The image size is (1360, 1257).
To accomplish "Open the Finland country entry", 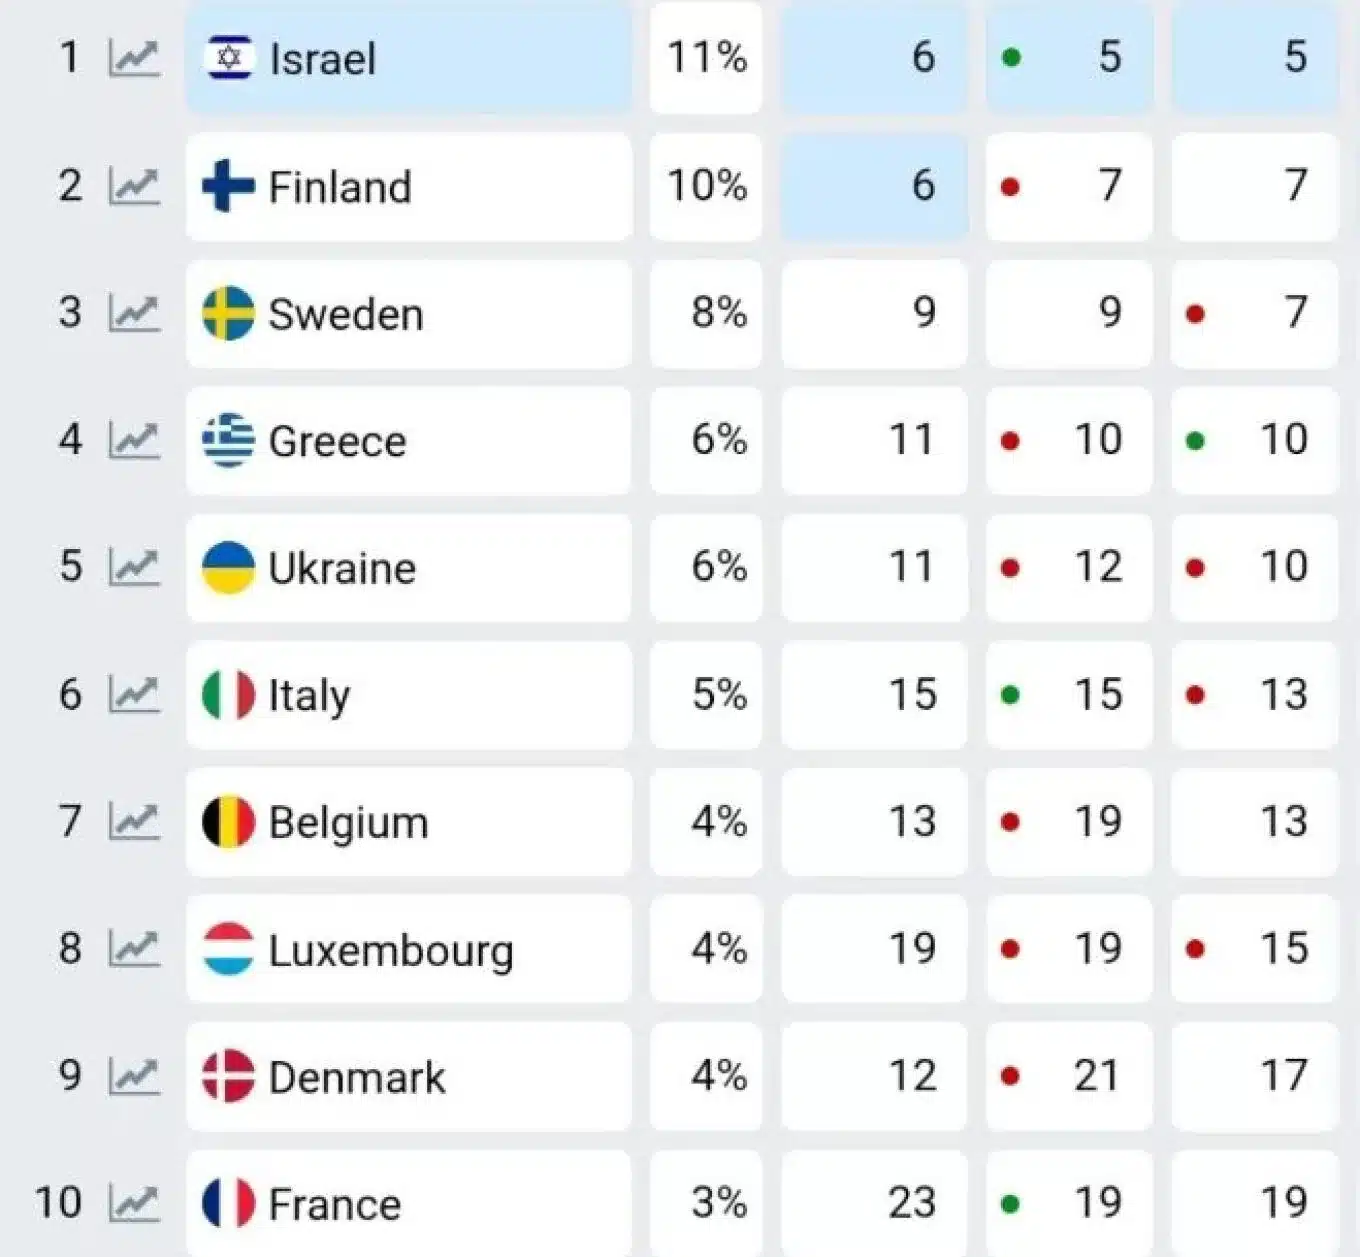I will click(408, 186).
